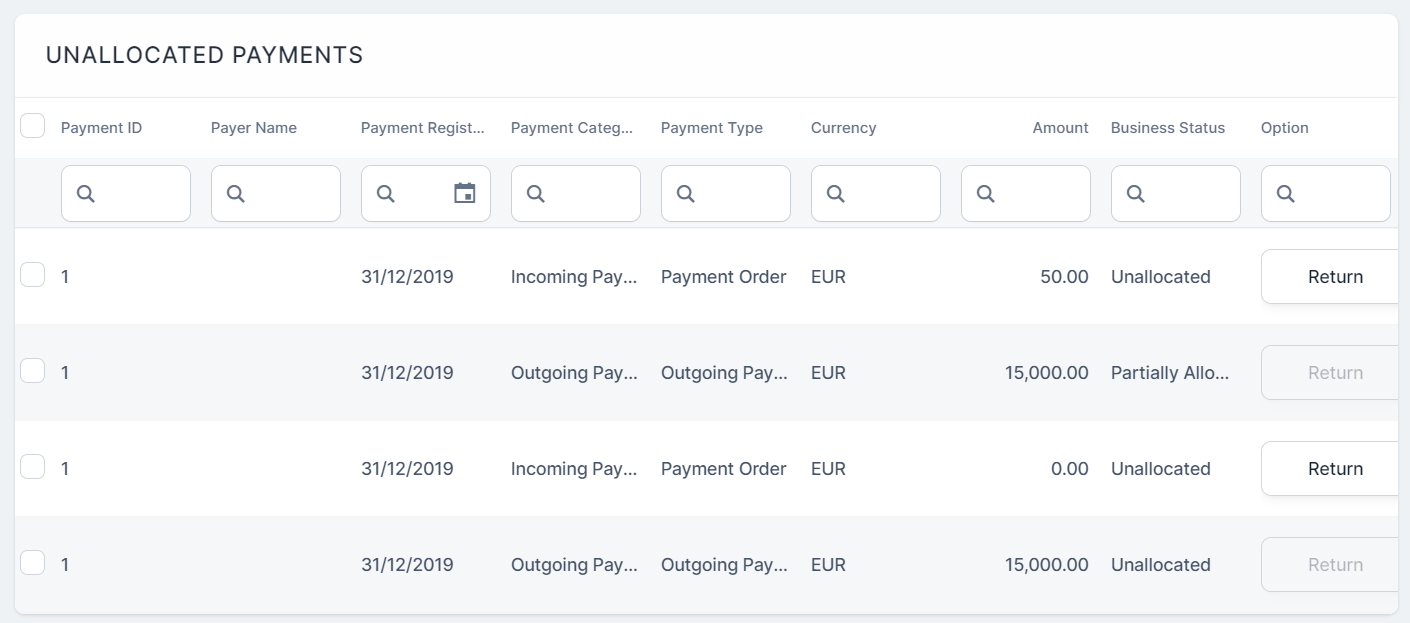1410x623 pixels.
Task: Click search icon in Payment Type filter
Action: tap(686, 194)
